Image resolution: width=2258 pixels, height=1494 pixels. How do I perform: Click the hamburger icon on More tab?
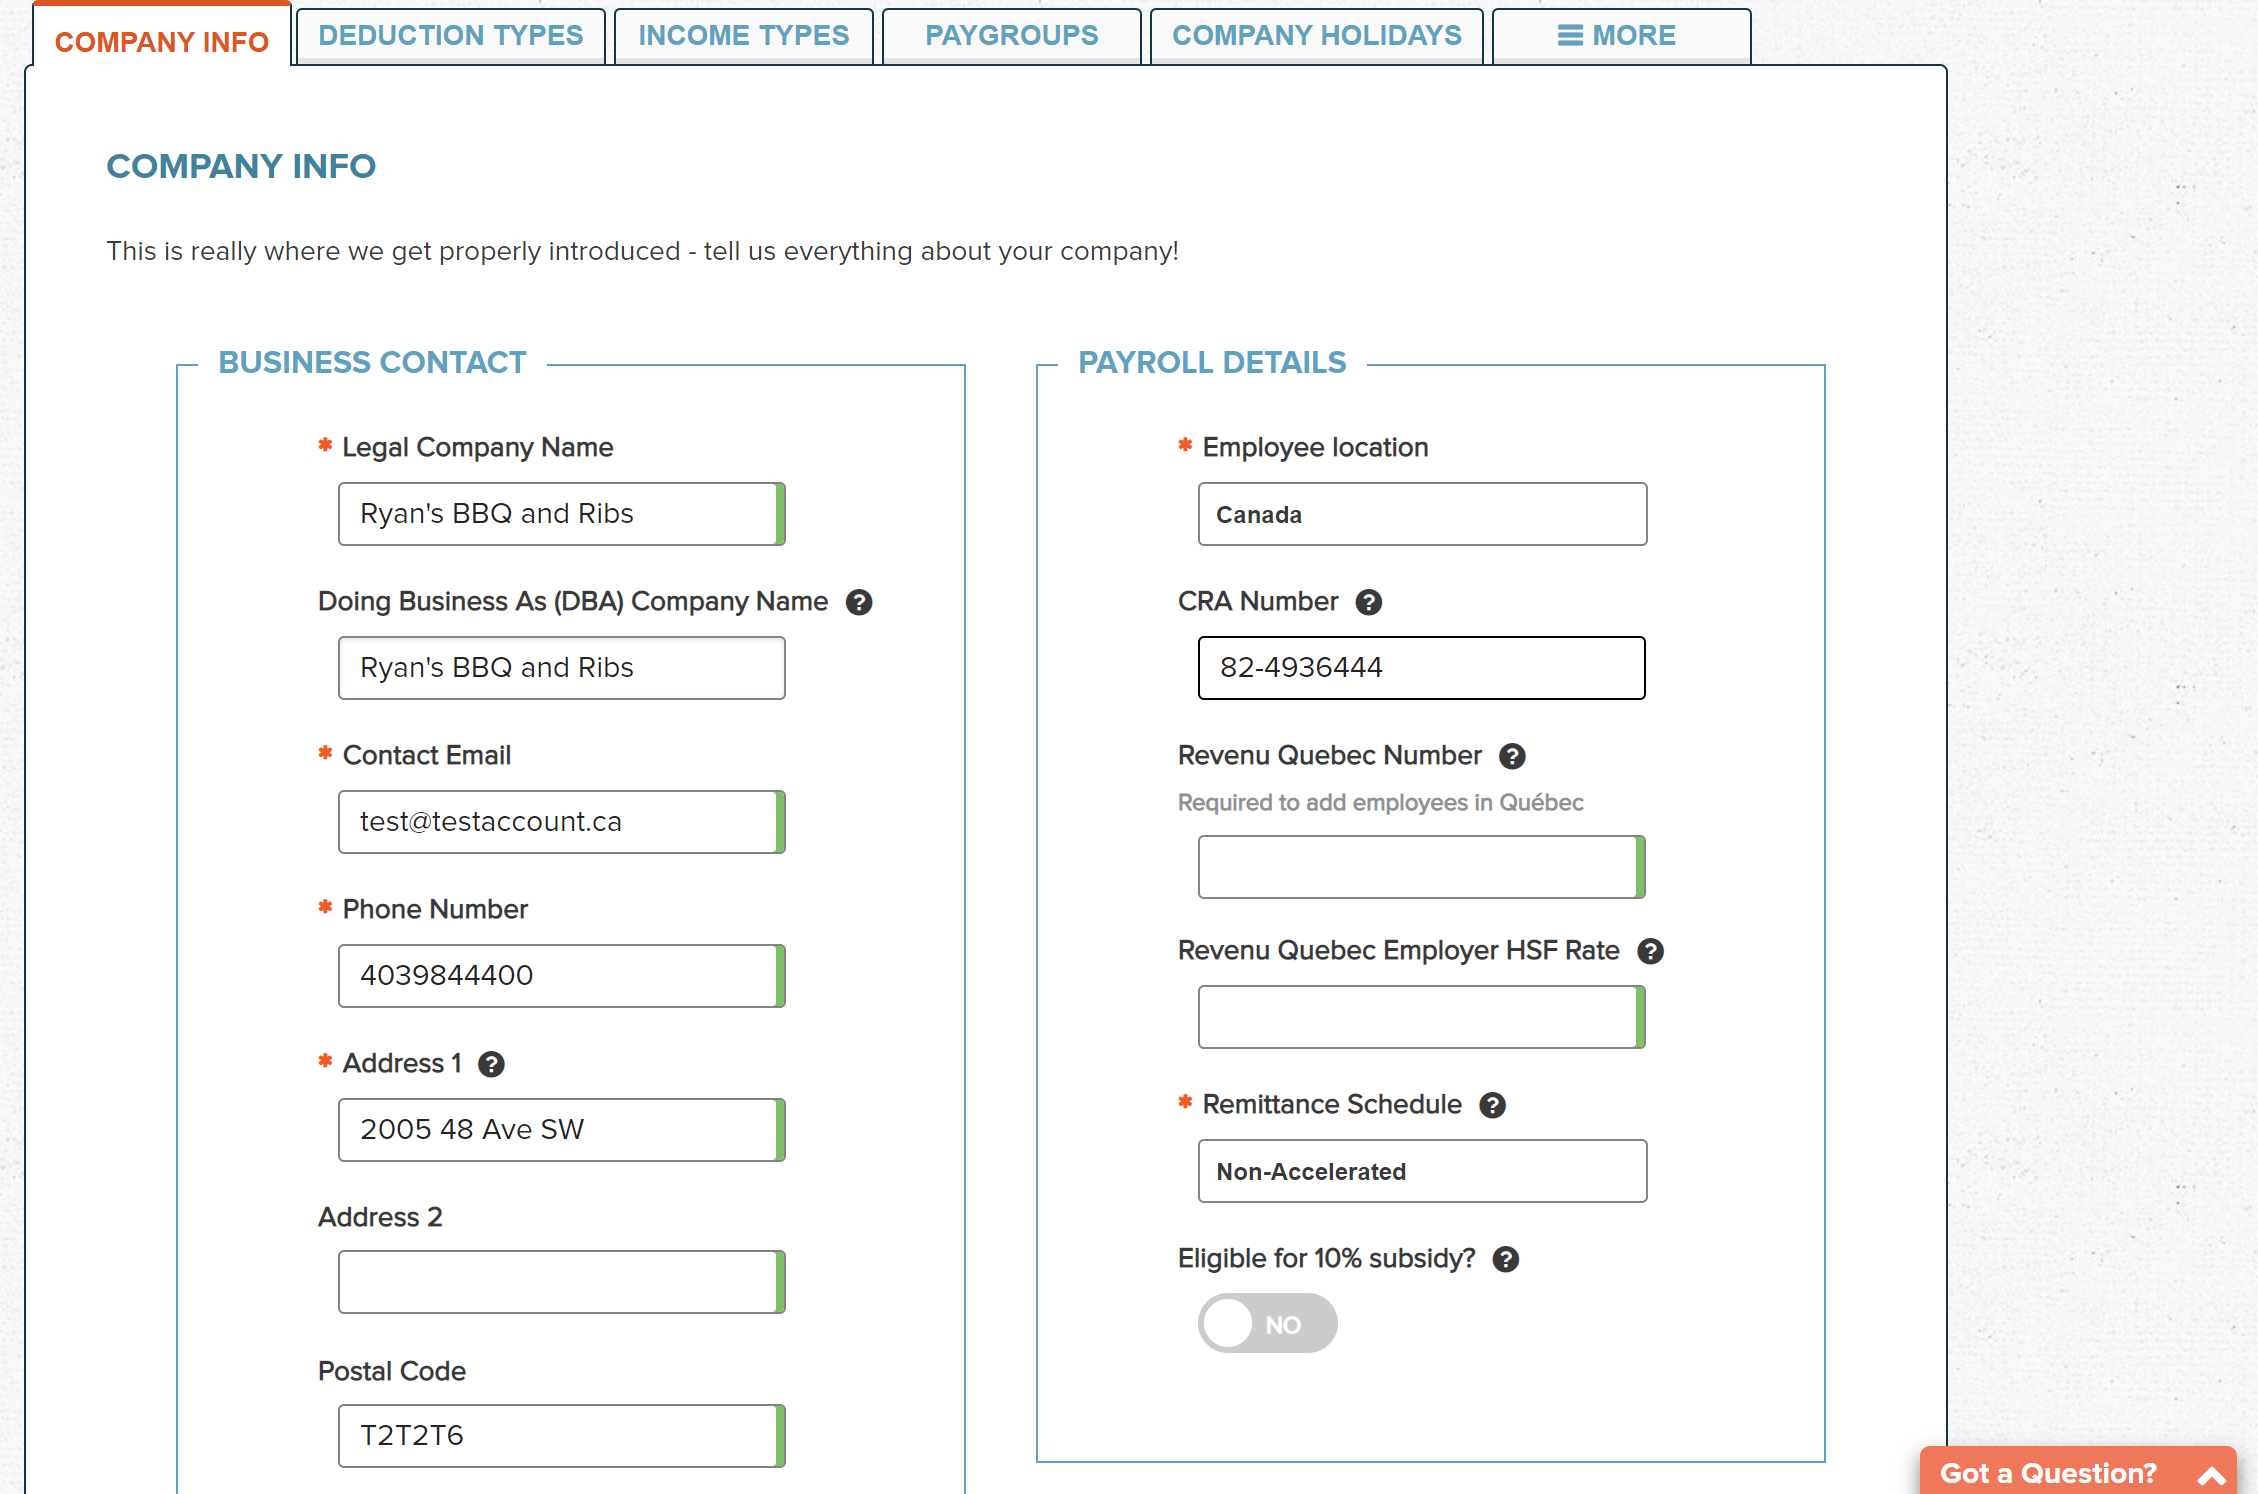(1570, 36)
